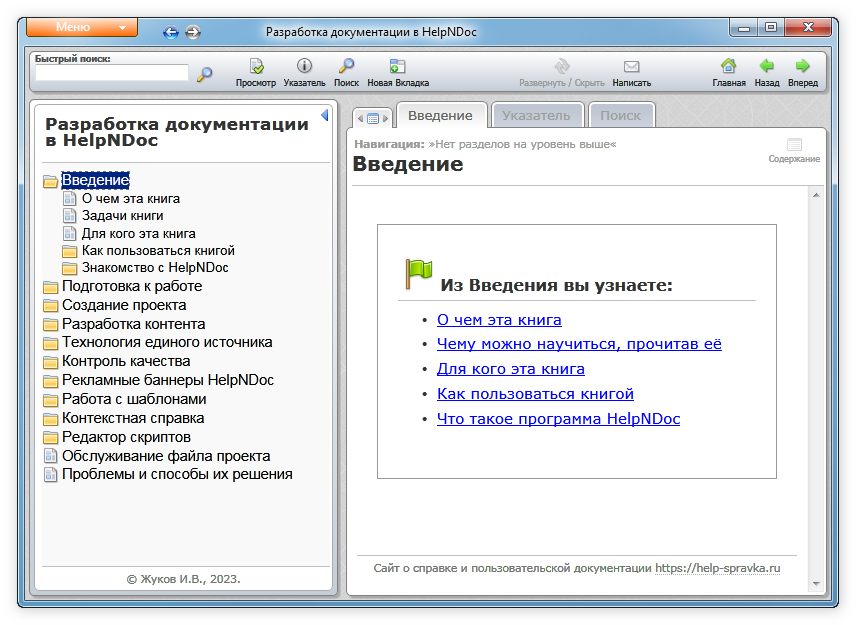This screenshot has height=625, width=856.
Task: Expand Контроль качества section
Action: pos(126,361)
